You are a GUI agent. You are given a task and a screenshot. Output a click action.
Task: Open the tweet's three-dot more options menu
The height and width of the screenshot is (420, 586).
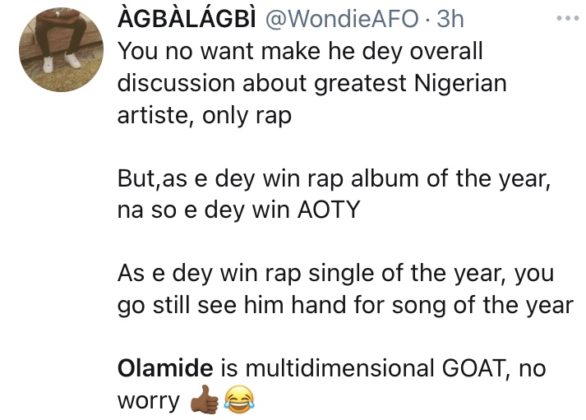(568, 18)
